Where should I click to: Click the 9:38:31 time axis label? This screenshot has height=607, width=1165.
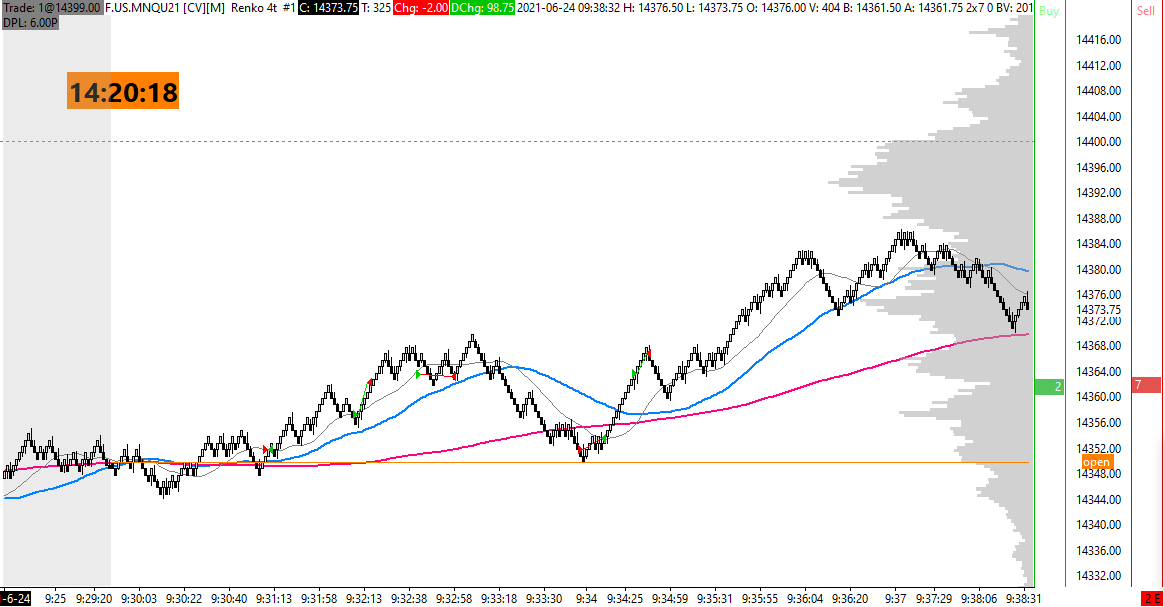click(1023, 599)
